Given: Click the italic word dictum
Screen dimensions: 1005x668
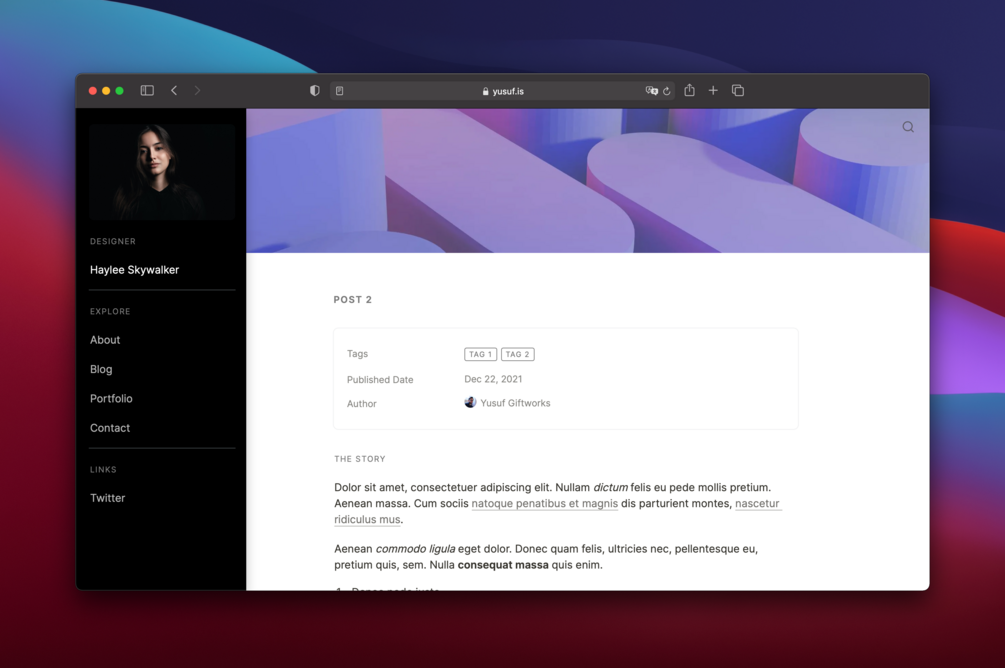Looking at the screenshot, I should point(610,487).
